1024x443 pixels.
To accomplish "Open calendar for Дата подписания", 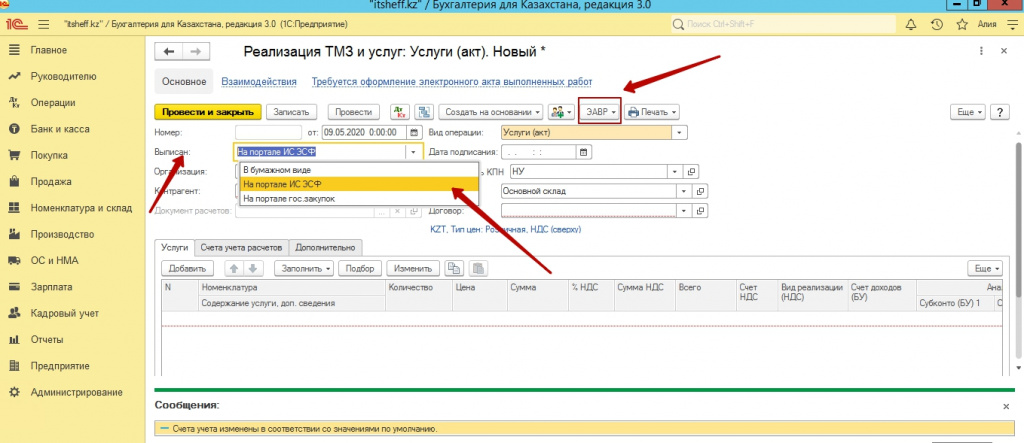I will tap(584, 152).
